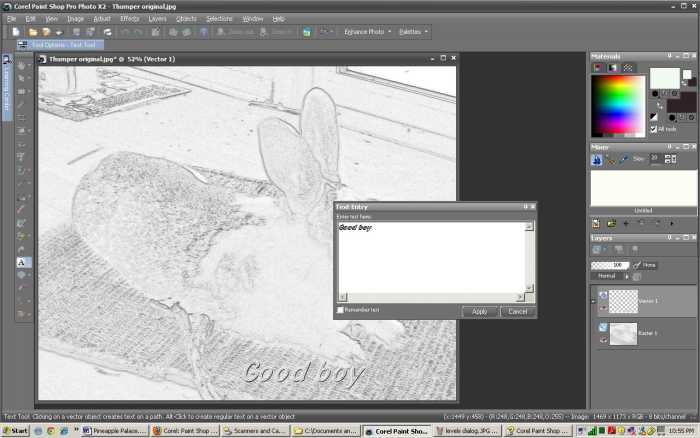Adjust the layer opacity slider at 100

tap(610, 265)
